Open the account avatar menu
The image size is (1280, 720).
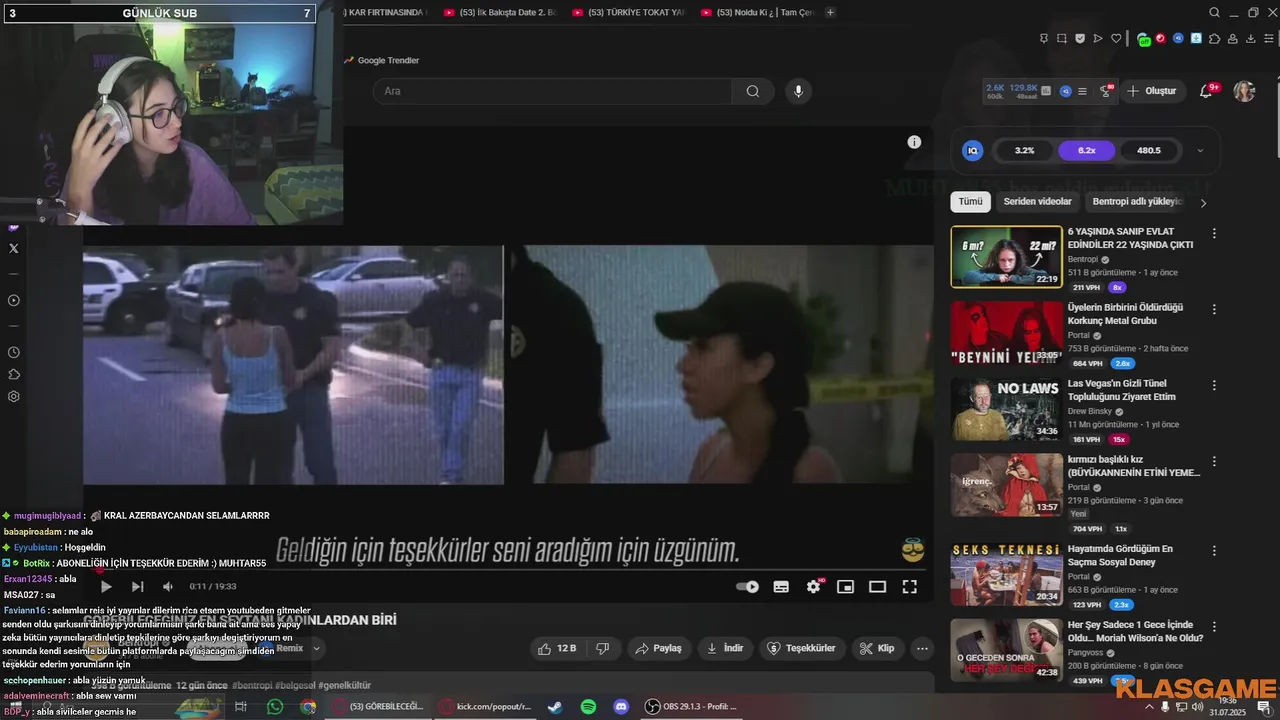[1244, 91]
